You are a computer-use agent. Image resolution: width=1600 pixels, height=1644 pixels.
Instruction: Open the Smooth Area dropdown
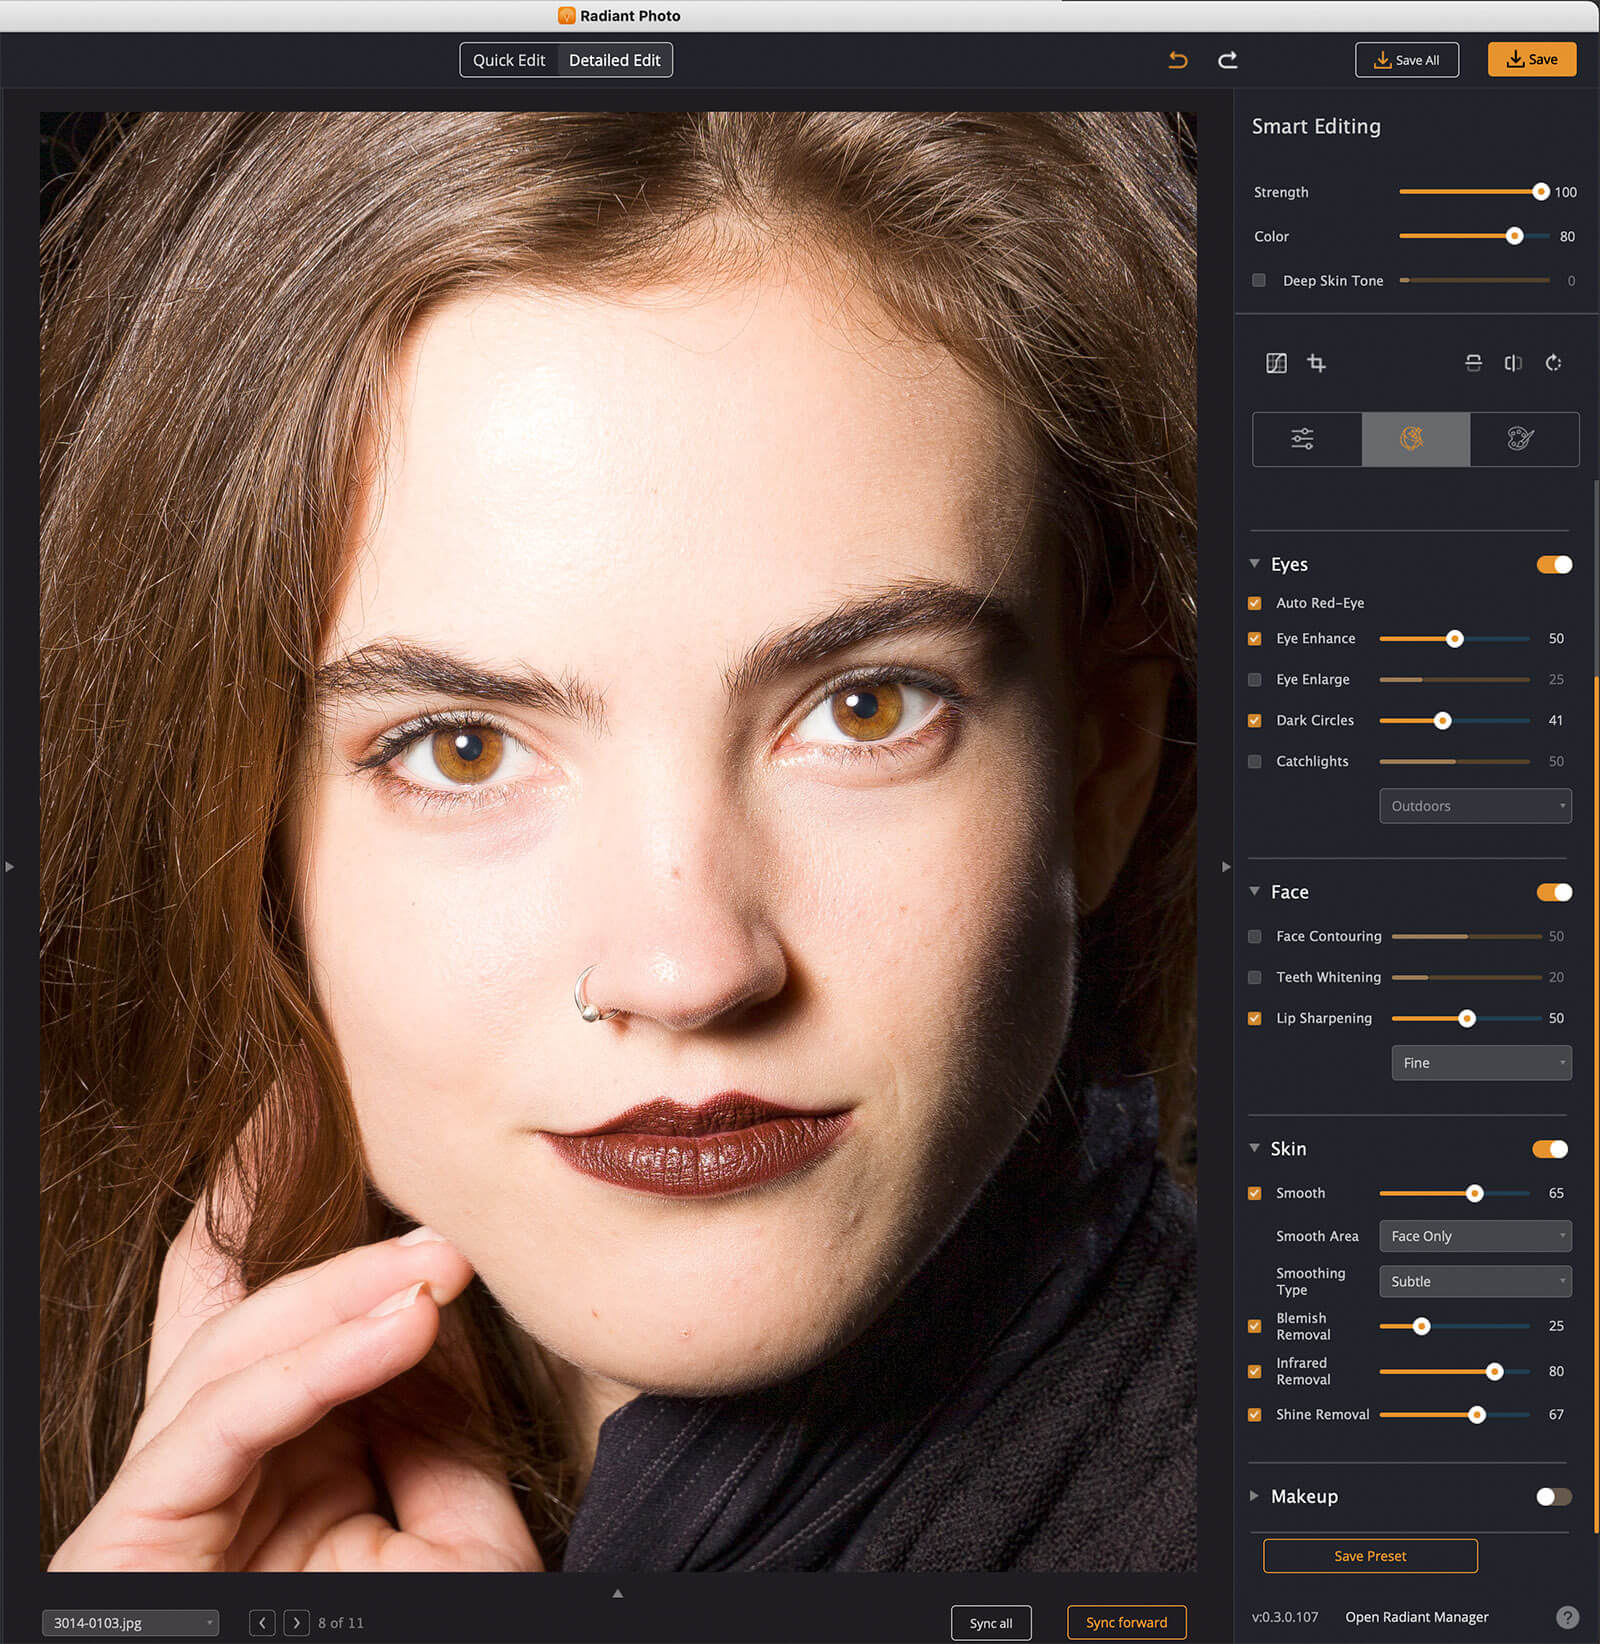1475,1236
